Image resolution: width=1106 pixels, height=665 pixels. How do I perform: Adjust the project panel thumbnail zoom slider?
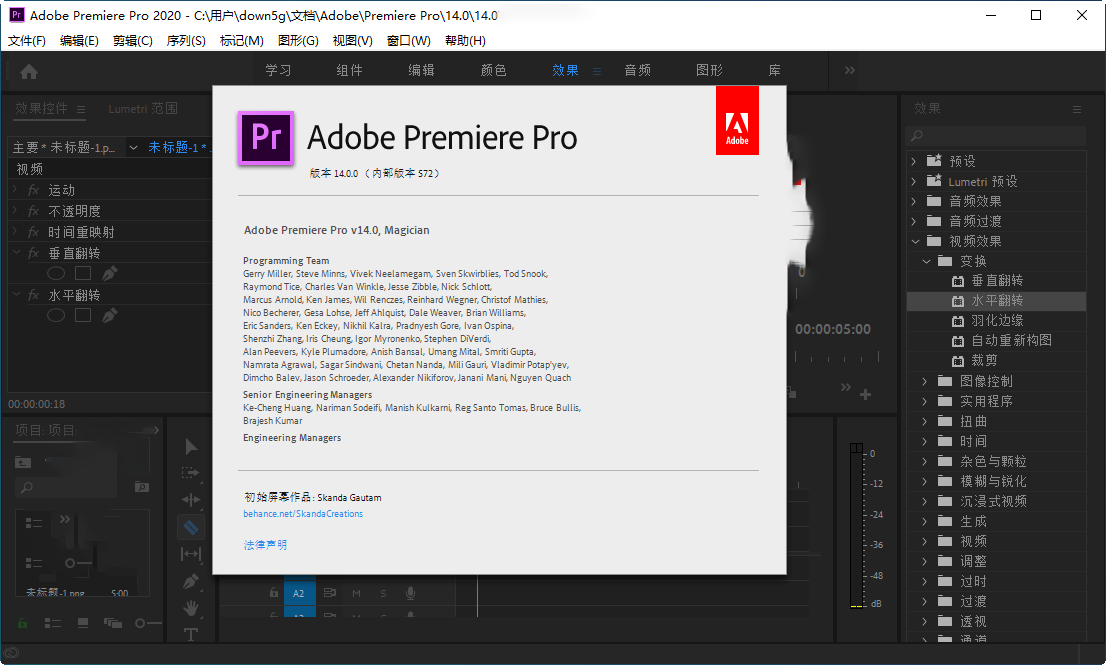(x=148, y=623)
